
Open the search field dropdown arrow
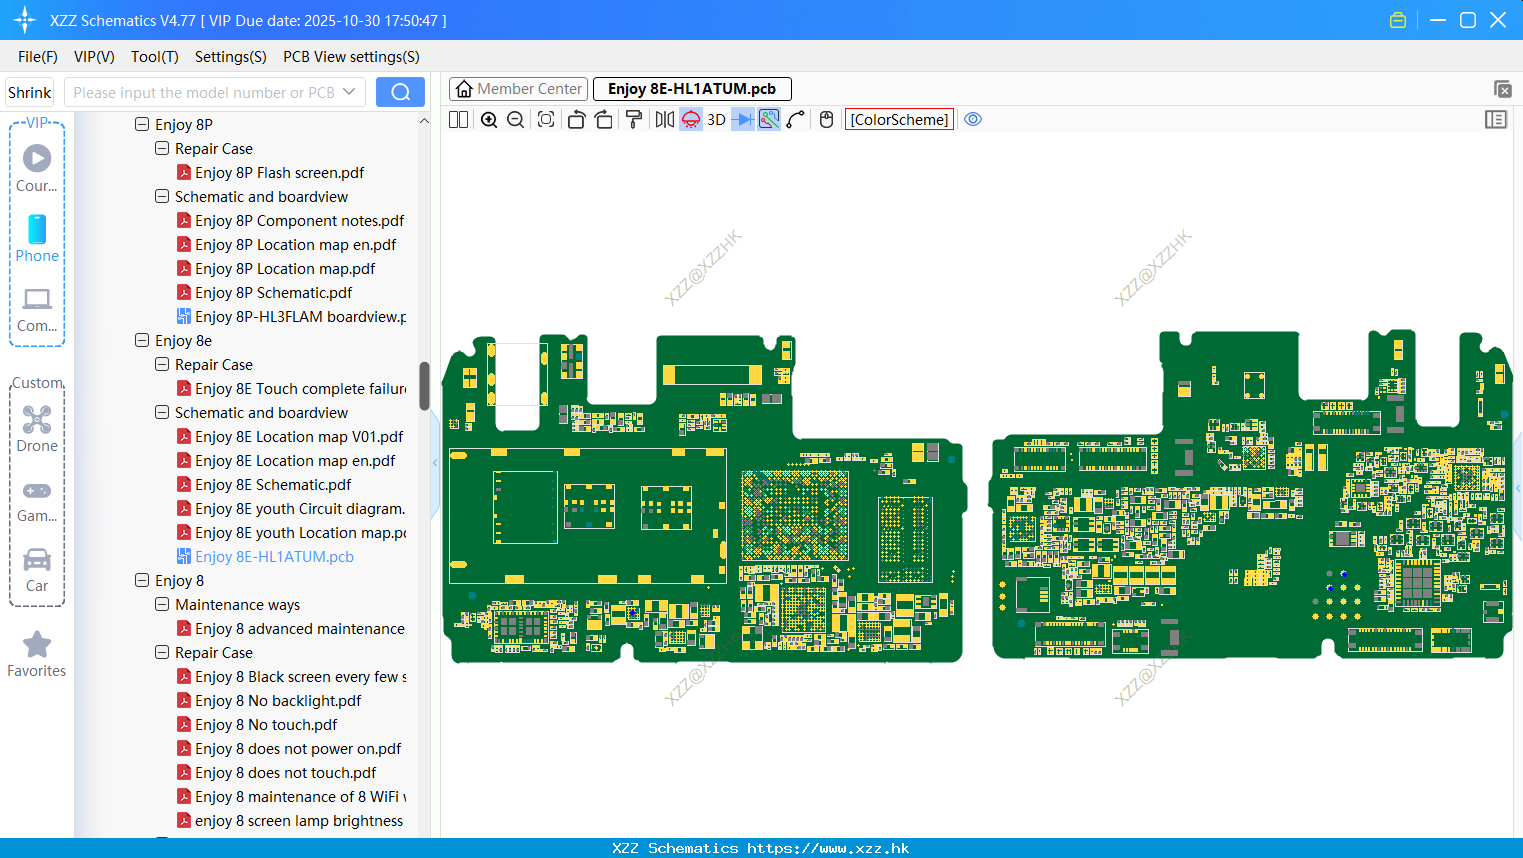(349, 92)
